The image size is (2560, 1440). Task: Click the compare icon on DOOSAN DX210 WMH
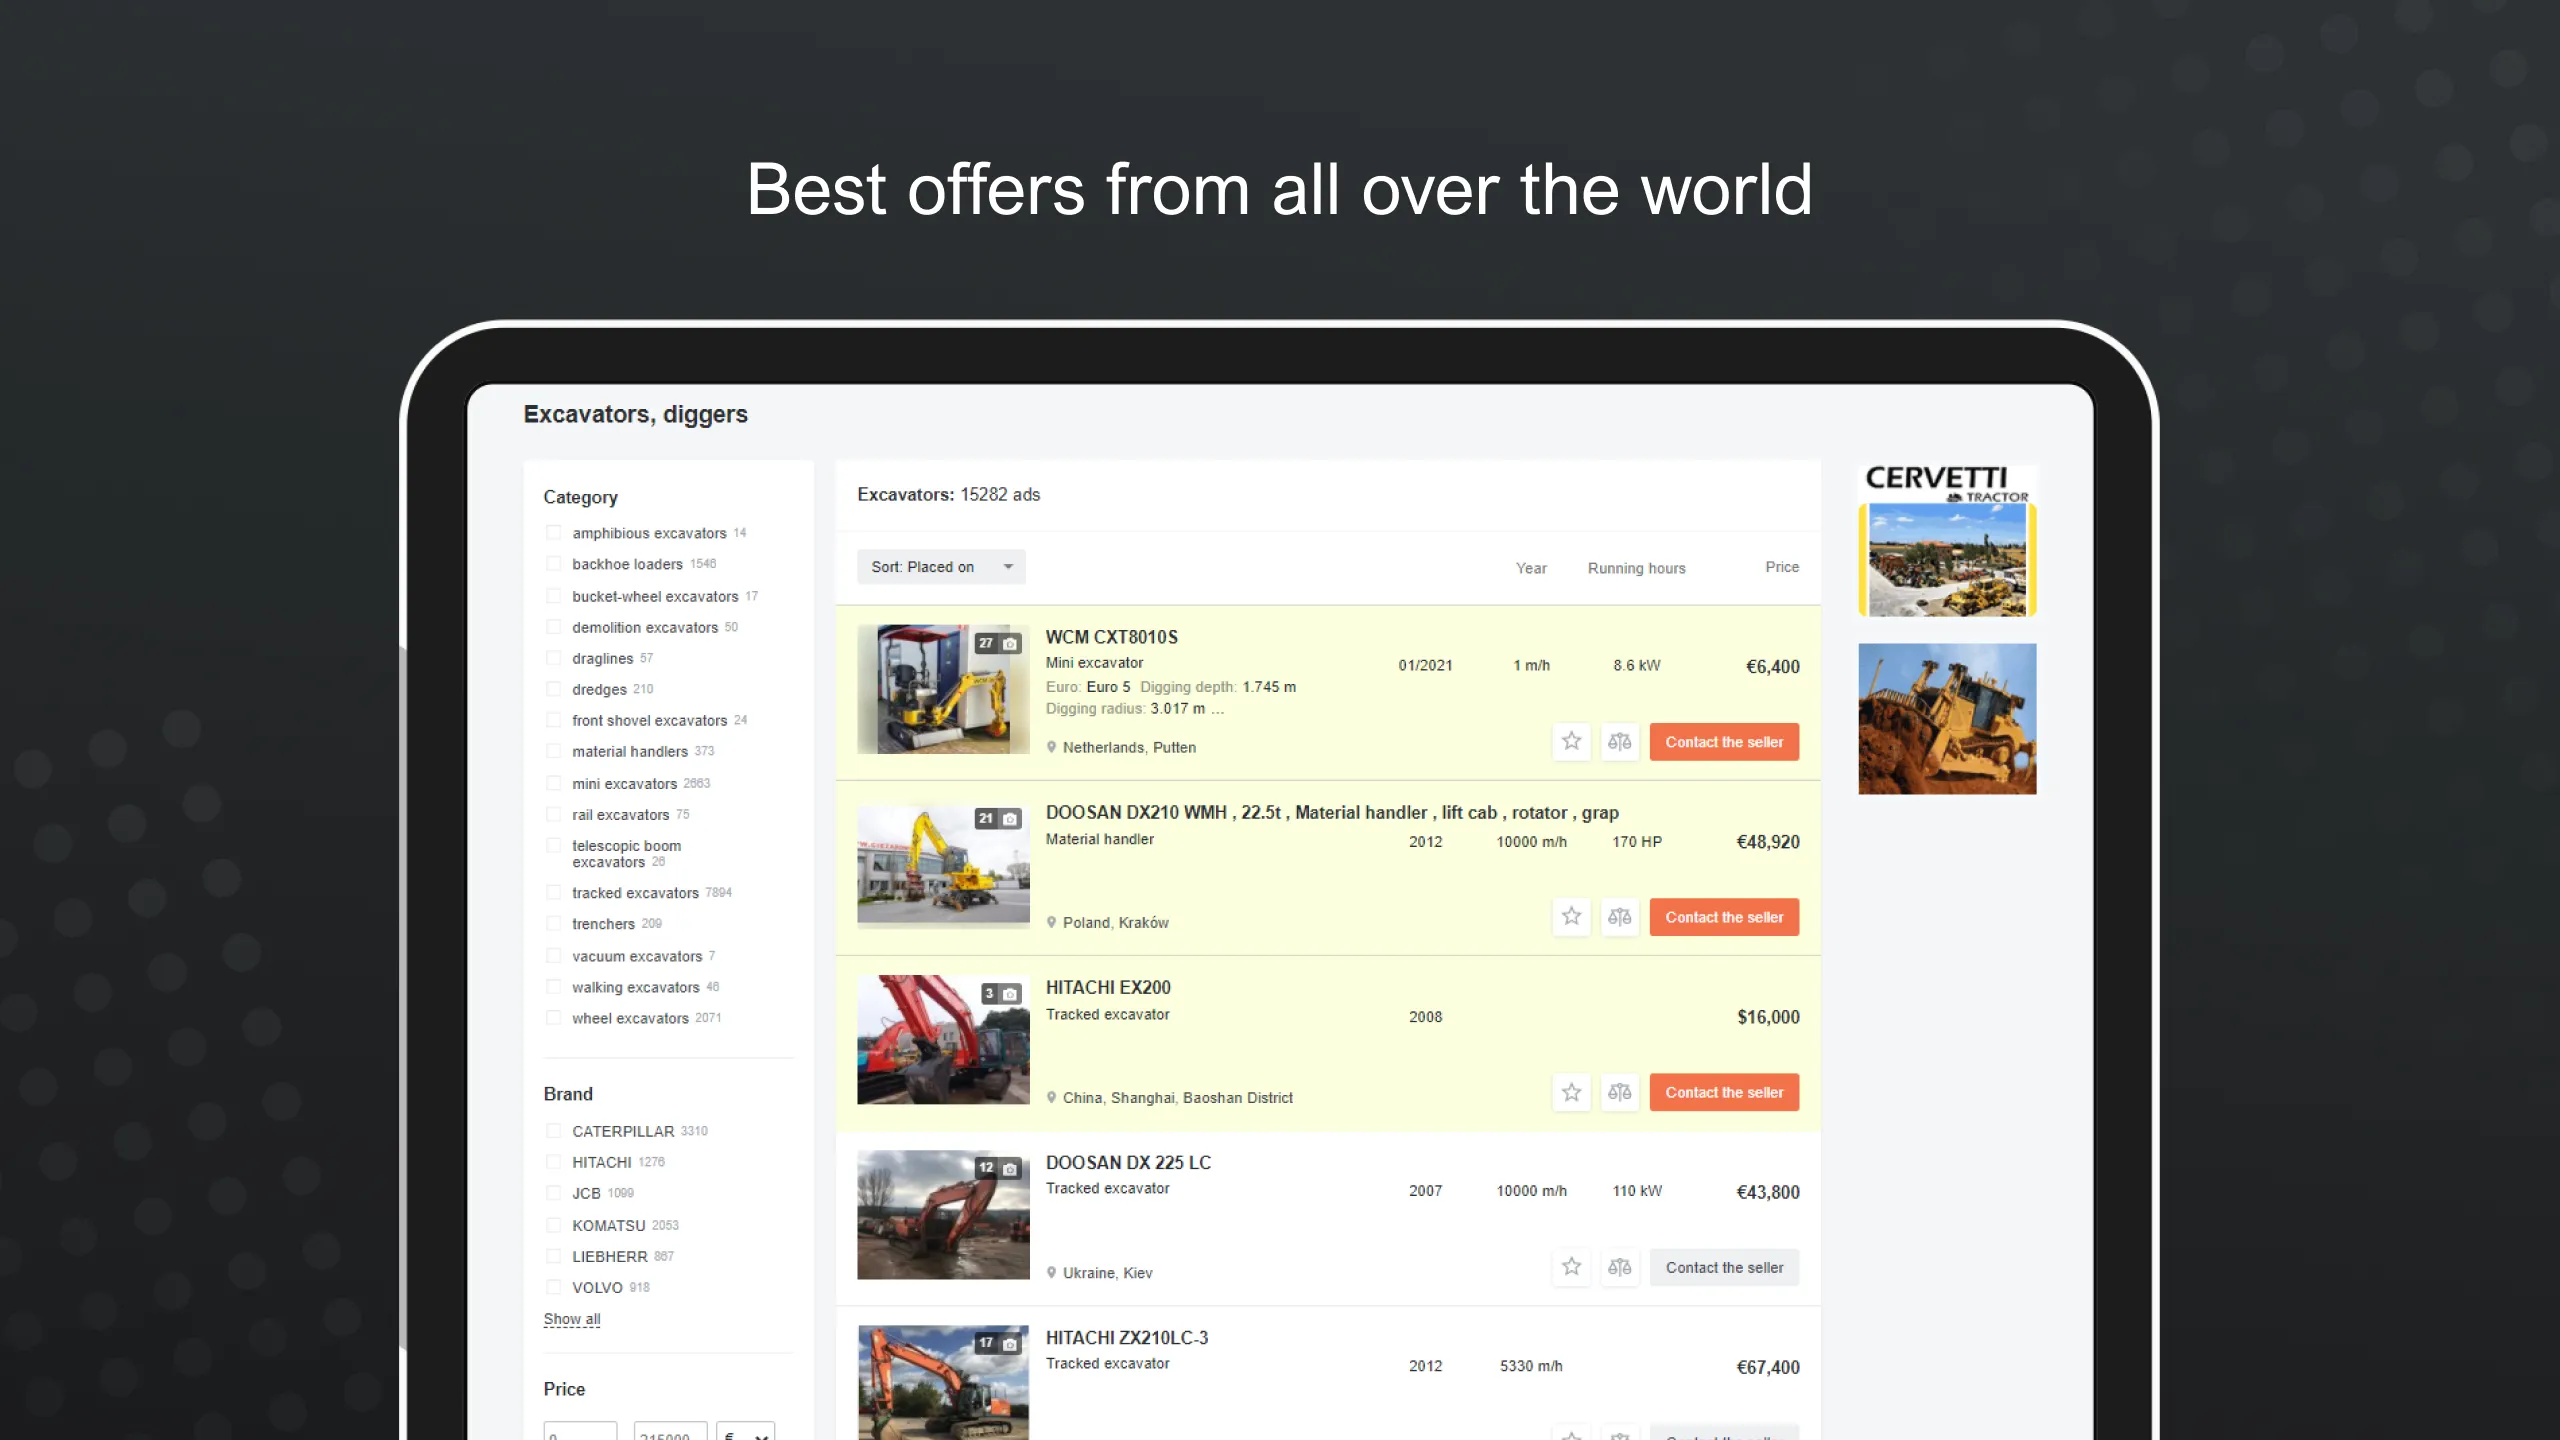point(1618,916)
